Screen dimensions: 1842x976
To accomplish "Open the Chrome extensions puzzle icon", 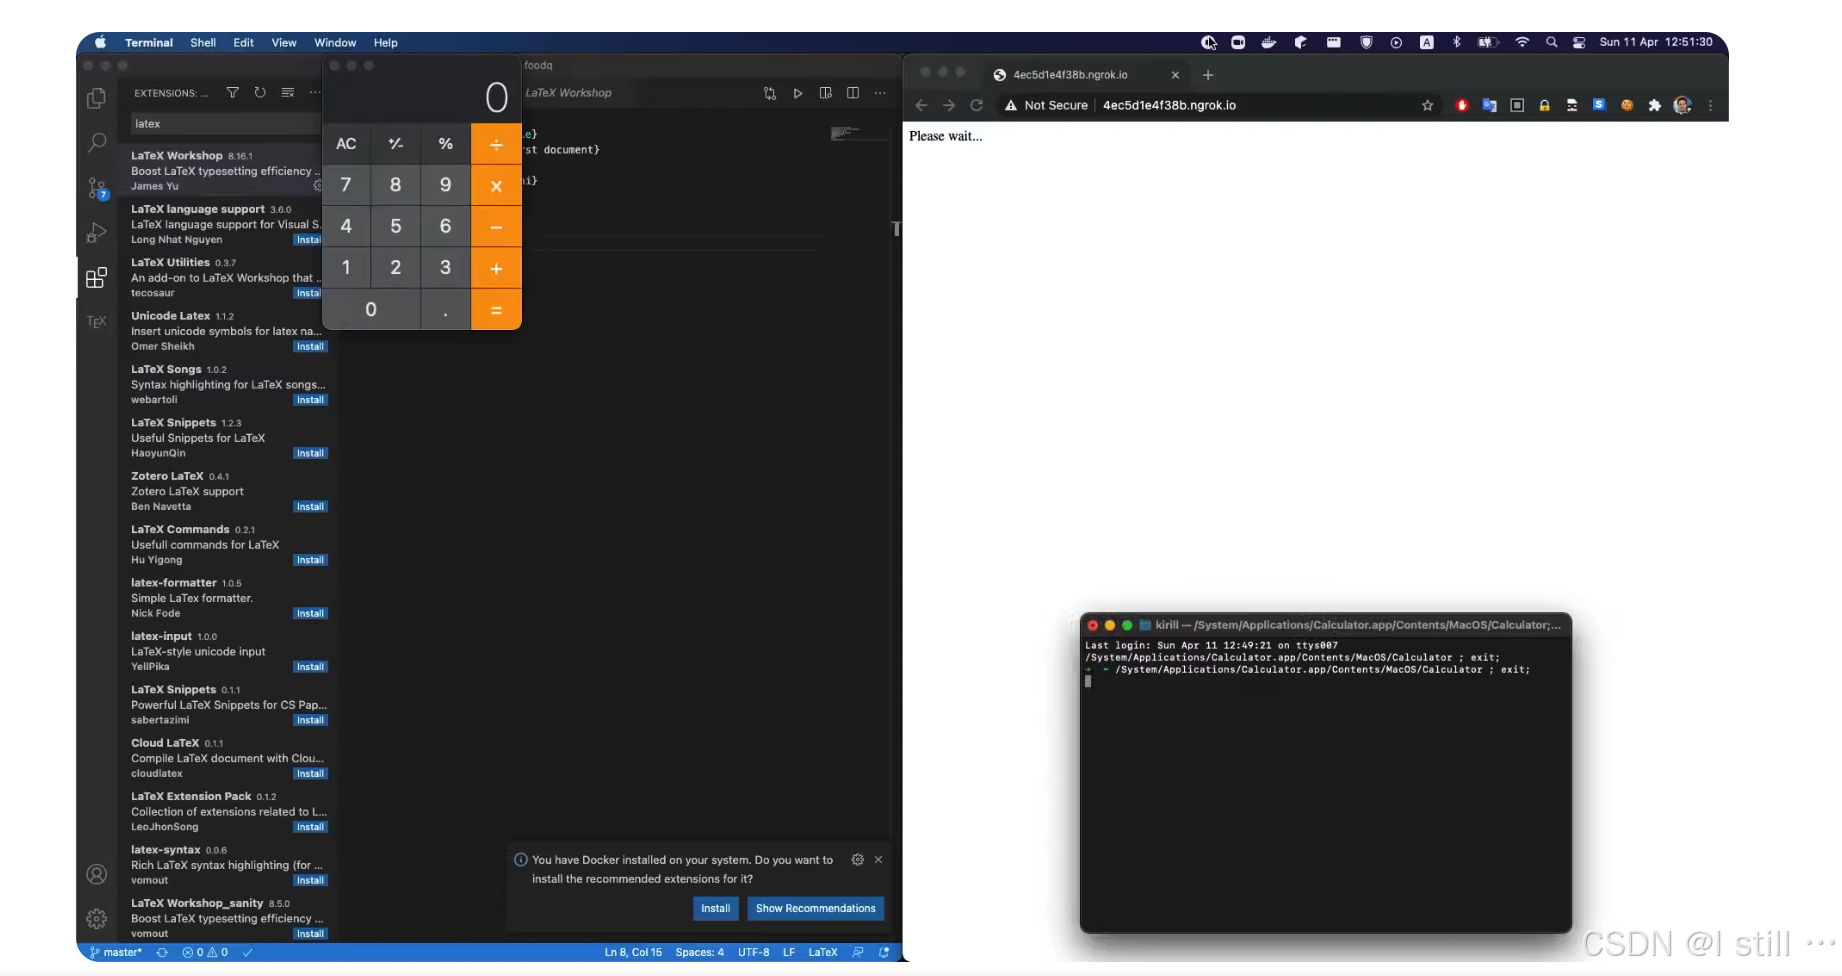I will [x=1655, y=106].
